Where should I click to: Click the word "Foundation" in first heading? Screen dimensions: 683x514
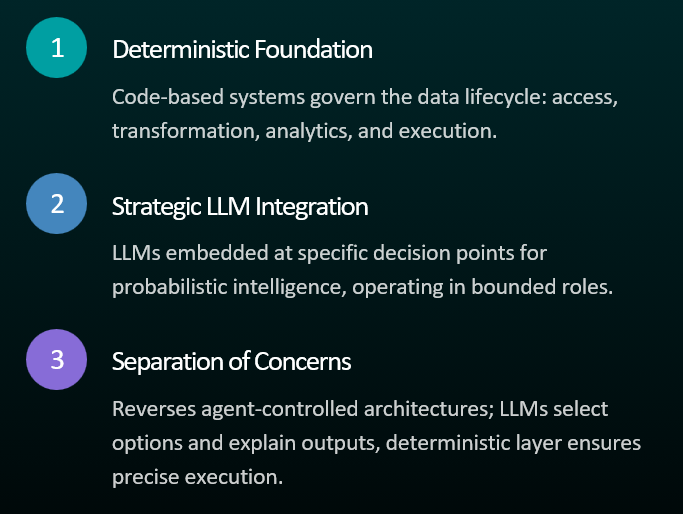click(322, 49)
